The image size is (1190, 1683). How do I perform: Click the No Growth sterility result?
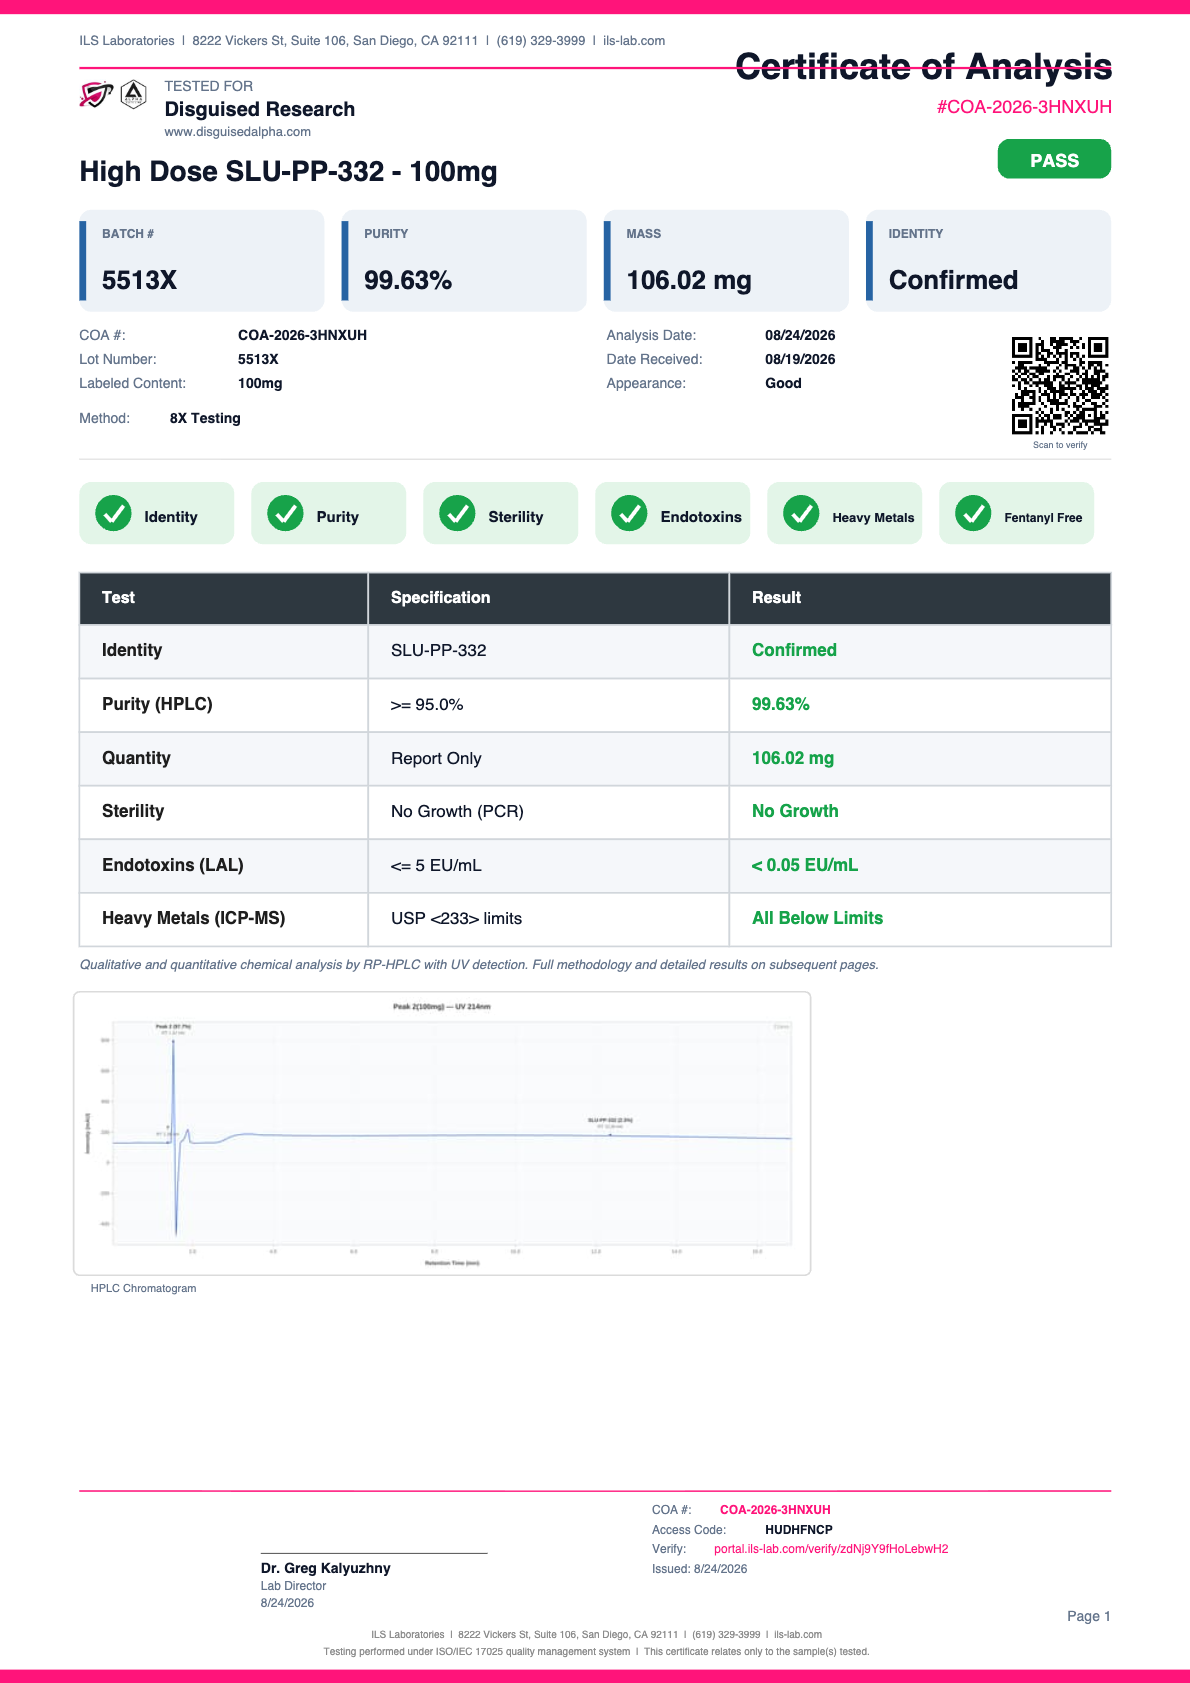795,811
